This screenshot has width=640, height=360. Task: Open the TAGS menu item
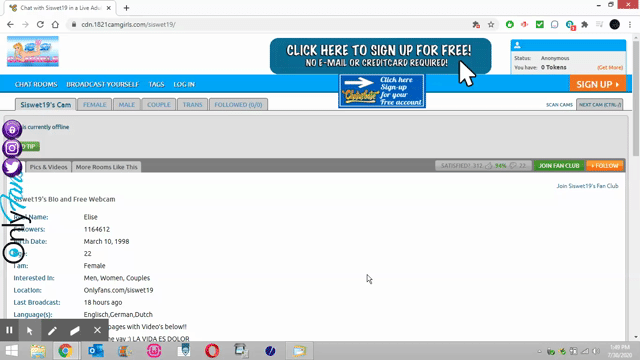tap(156, 84)
